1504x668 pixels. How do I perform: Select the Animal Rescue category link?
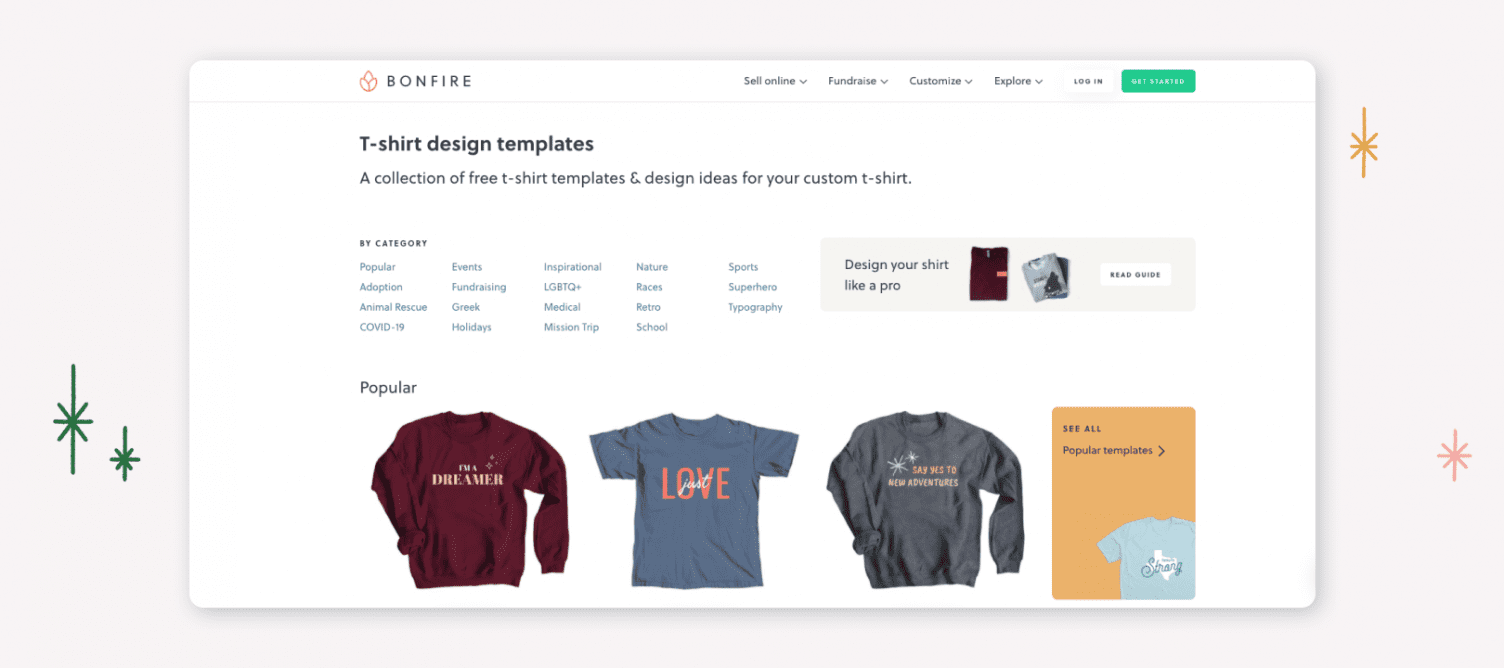[393, 307]
